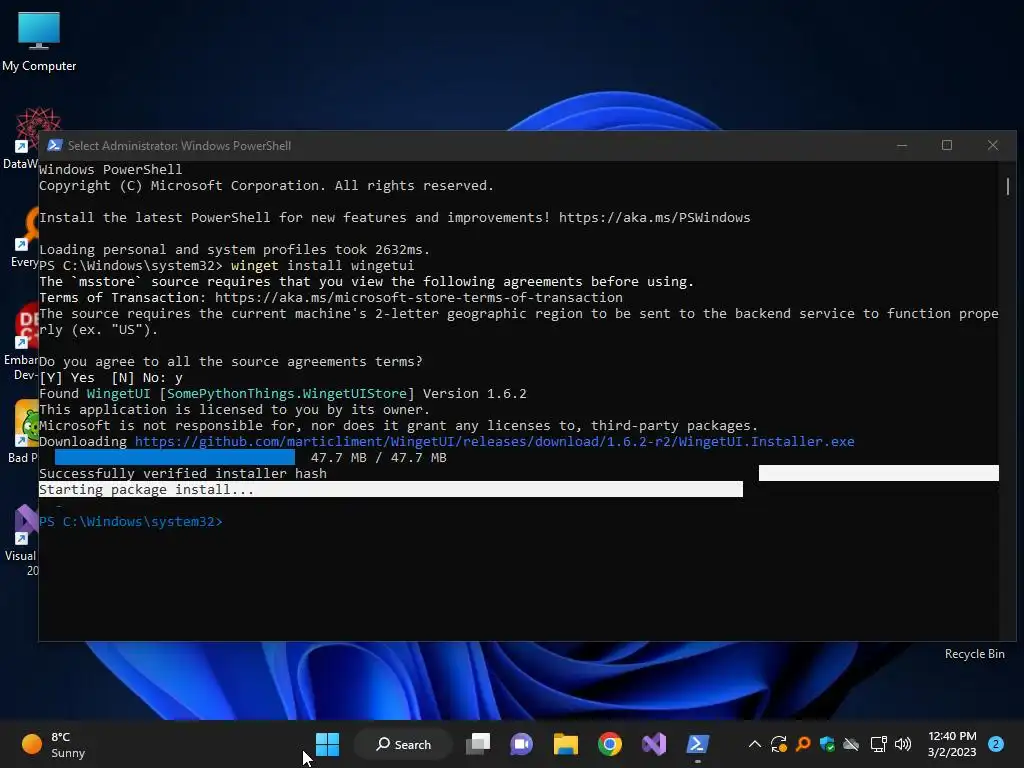Select the PowerShell taskbar icon
The height and width of the screenshot is (768, 1024).
tap(697, 744)
